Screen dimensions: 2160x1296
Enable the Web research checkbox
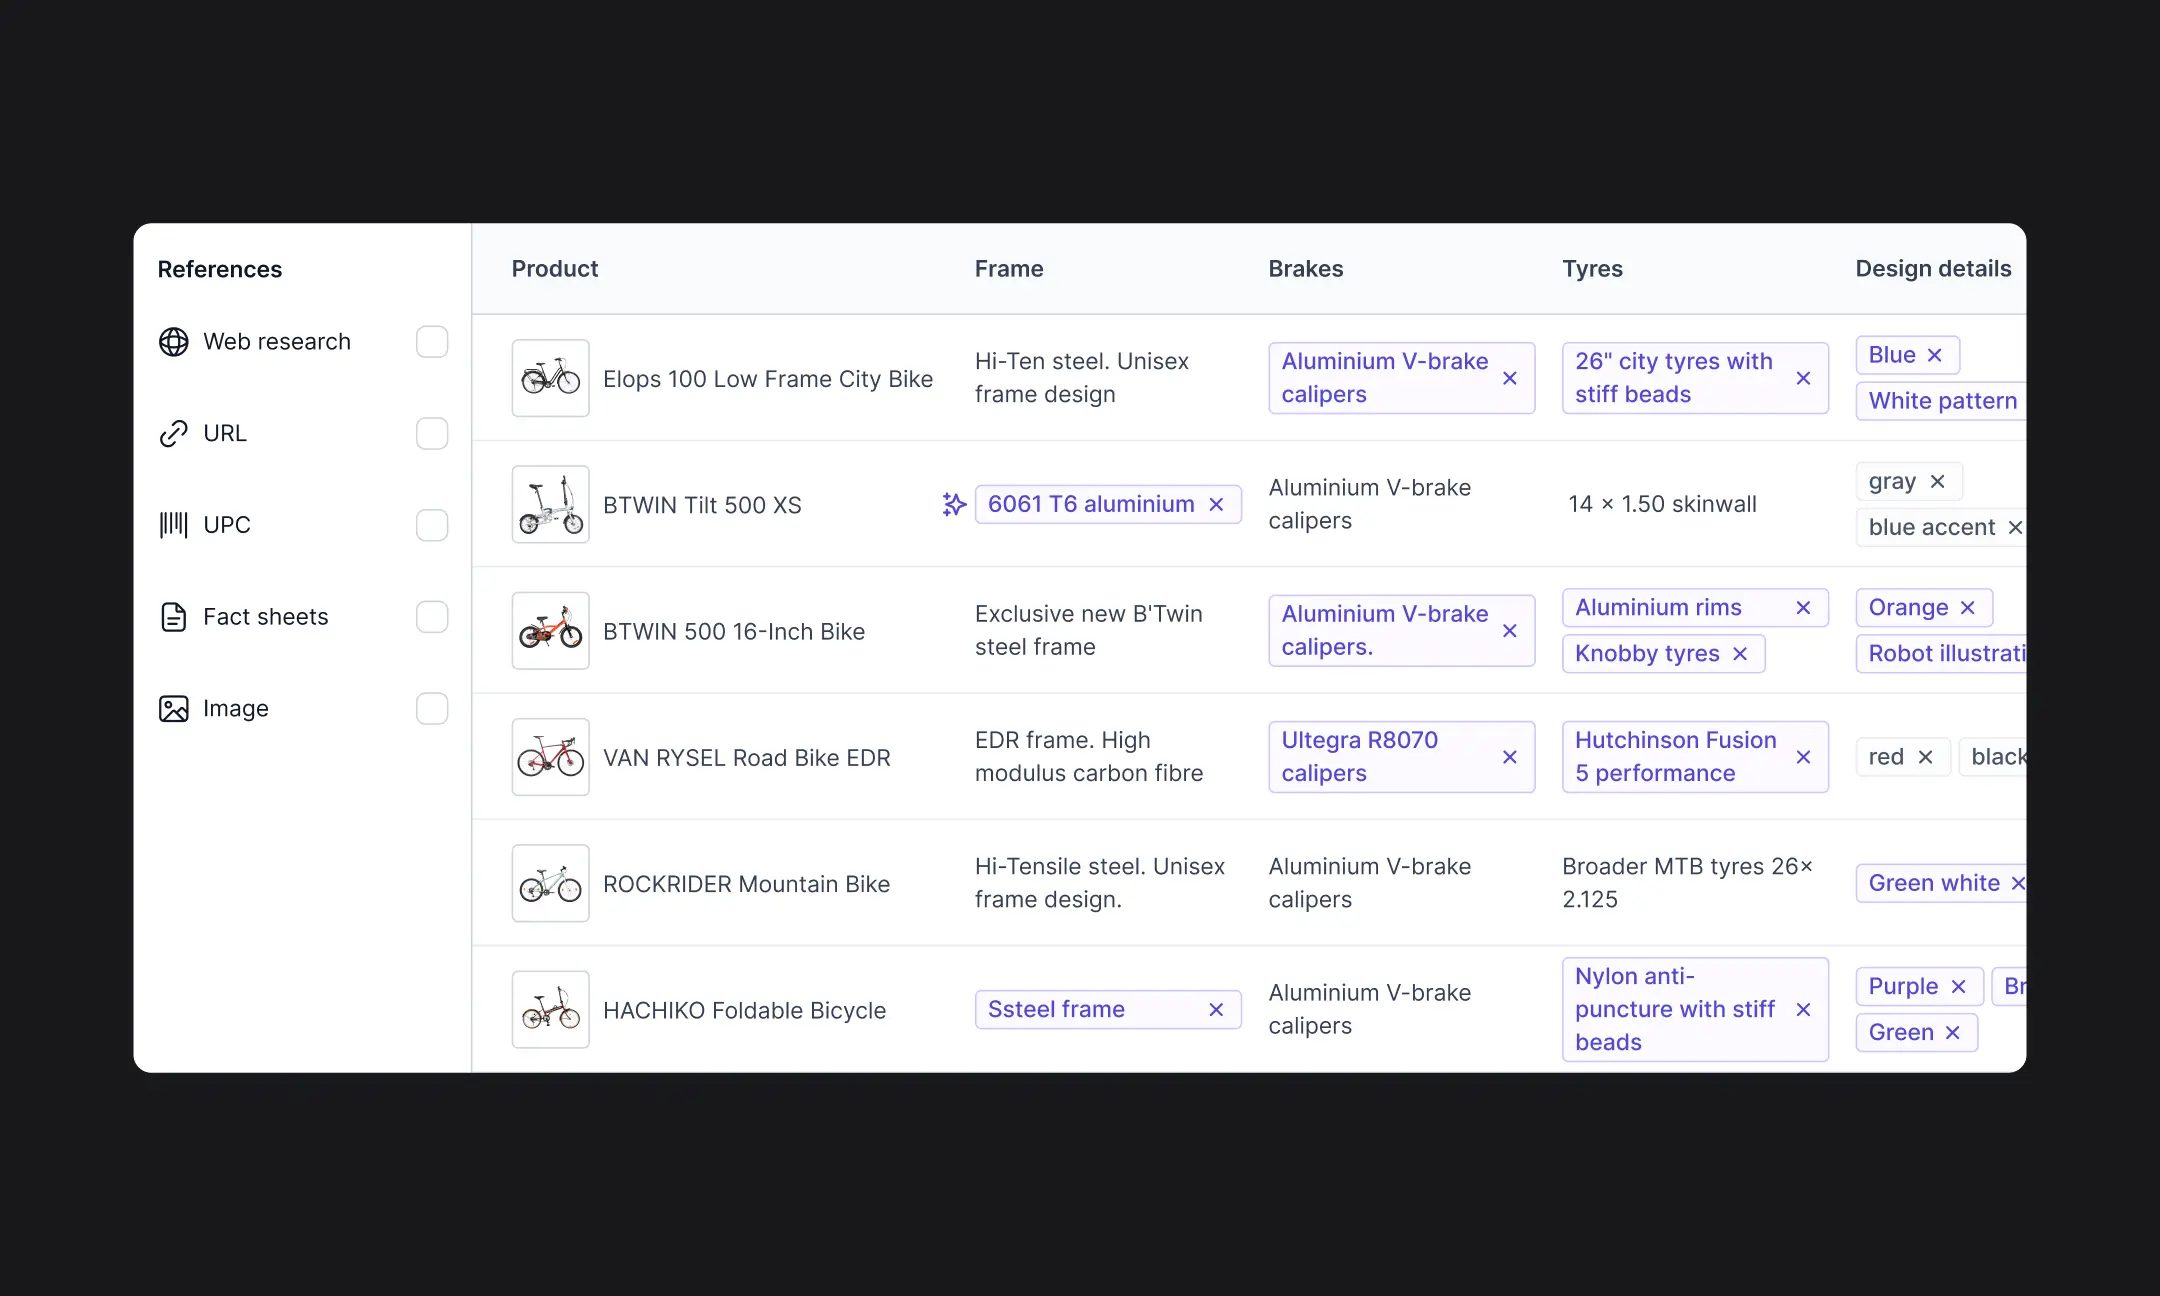tap(432, 342)
